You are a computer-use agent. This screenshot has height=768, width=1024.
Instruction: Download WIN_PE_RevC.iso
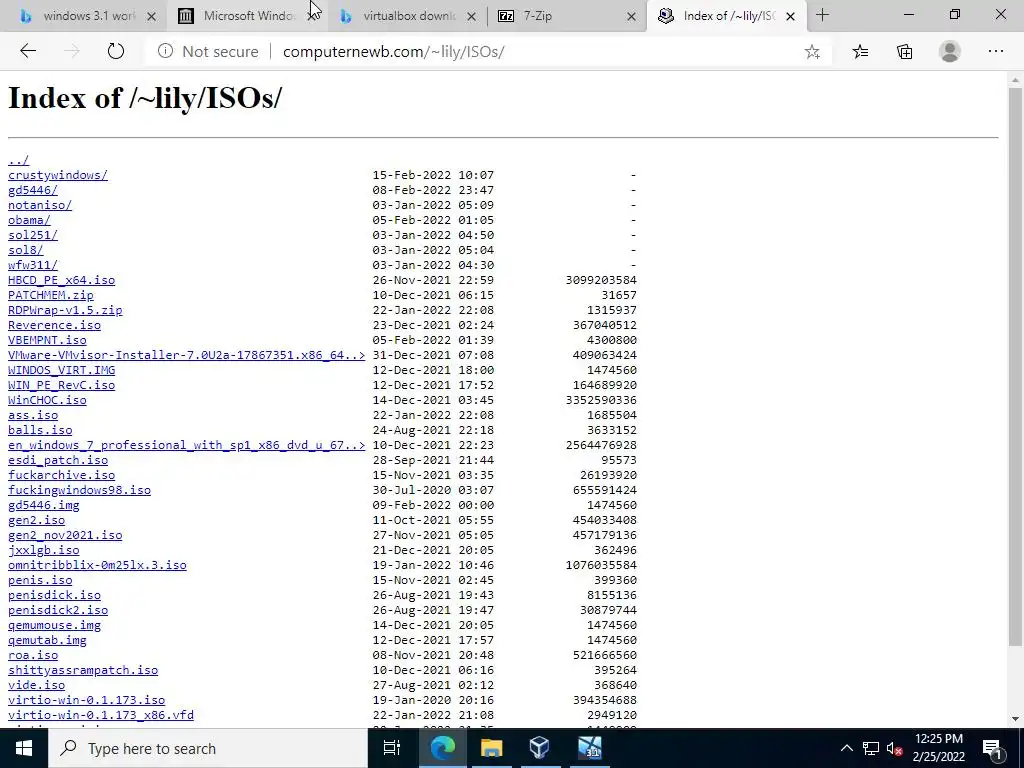[61, 385]
